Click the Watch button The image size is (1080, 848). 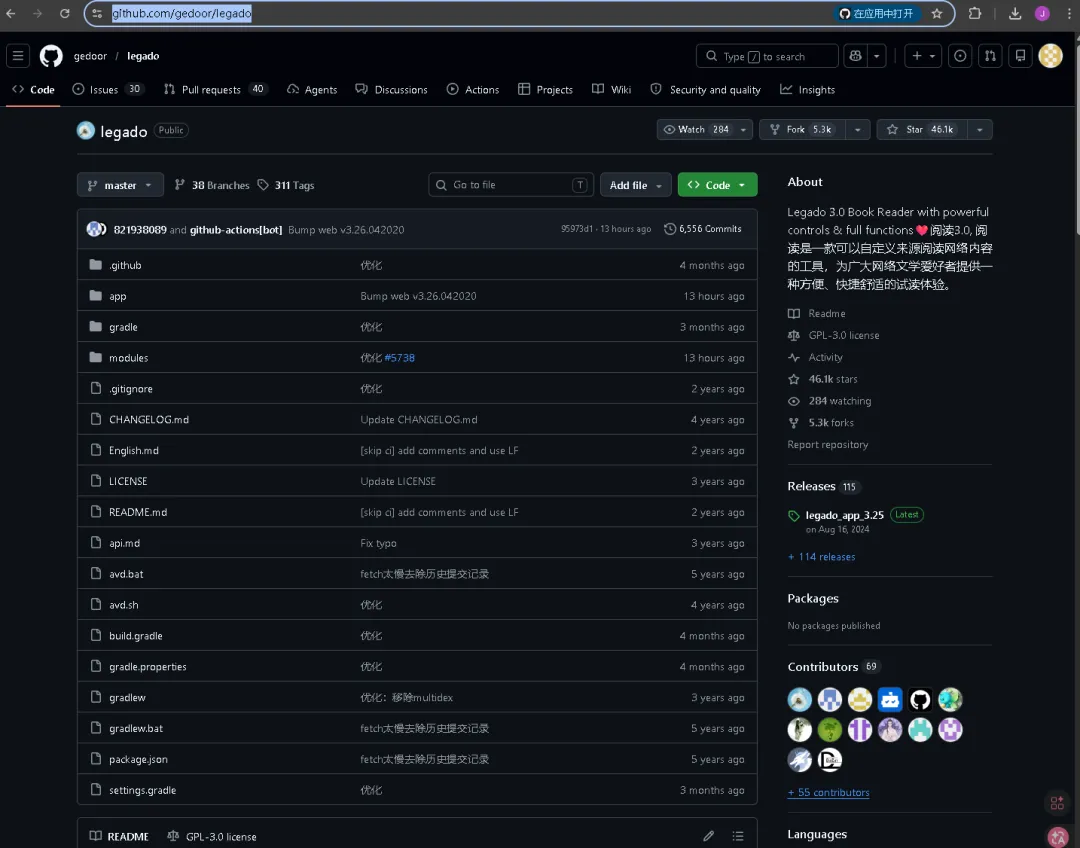696,130
